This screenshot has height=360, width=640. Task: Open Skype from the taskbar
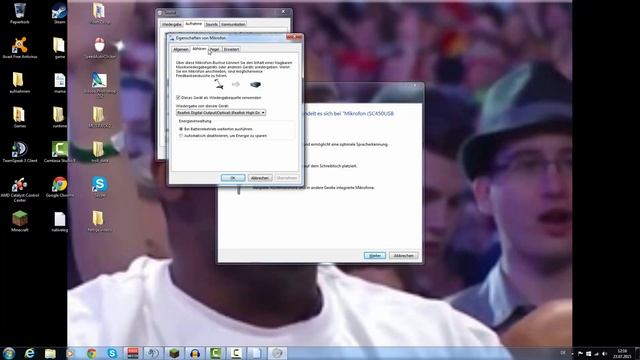click(x=112, y=353)
